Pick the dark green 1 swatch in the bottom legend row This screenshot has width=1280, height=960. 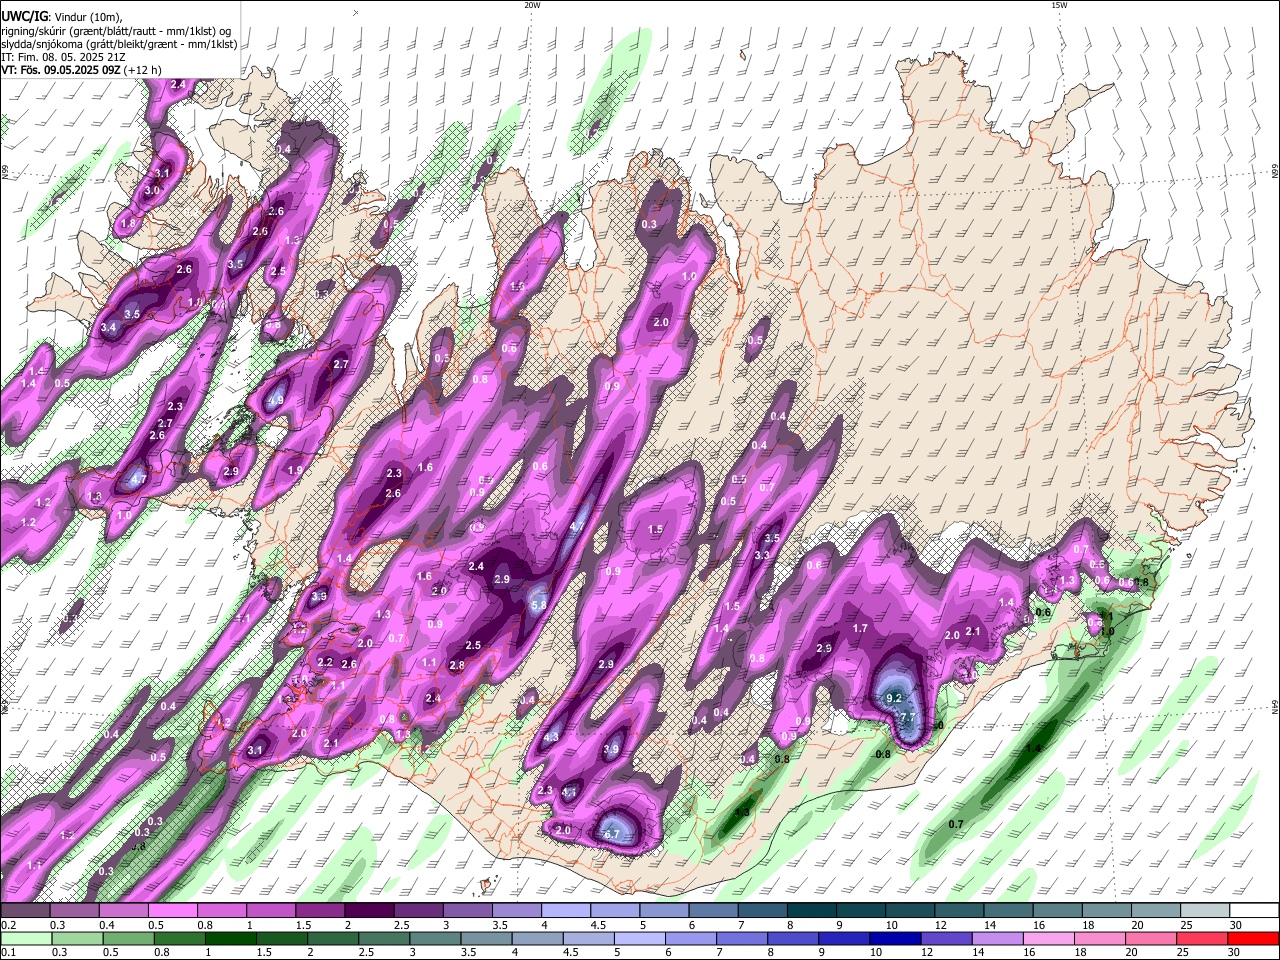[x=230, y=939]
